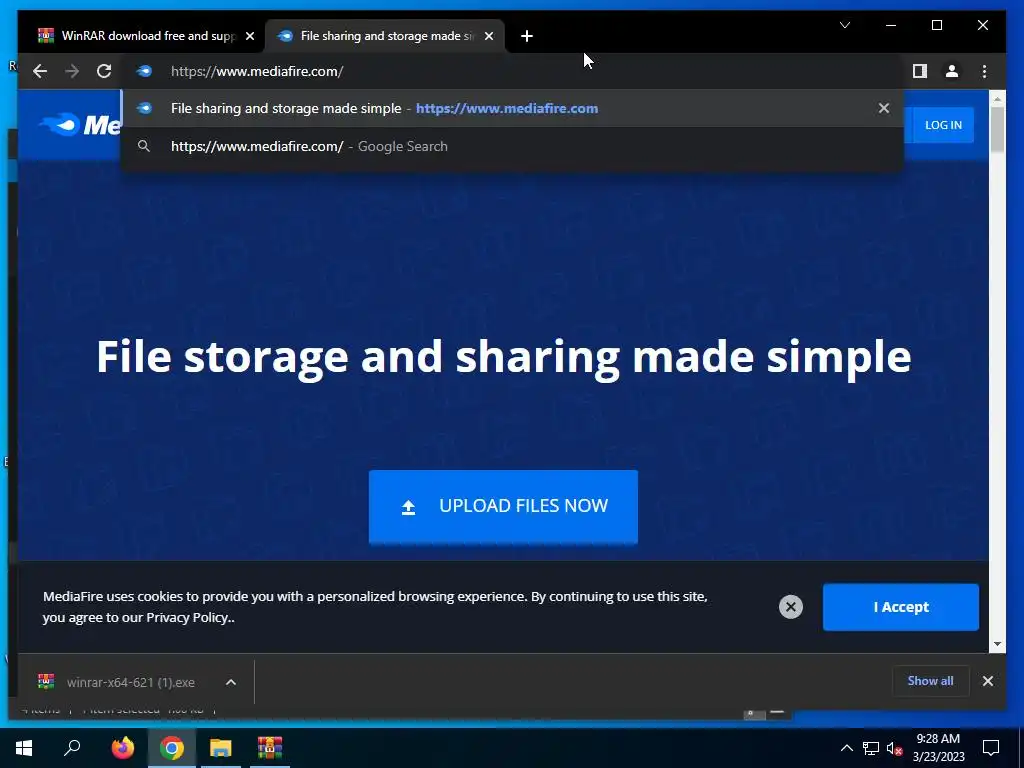Launch Firefox from taskbar
The width and height of the screenshot is (1024, 768).
(122, 748)
